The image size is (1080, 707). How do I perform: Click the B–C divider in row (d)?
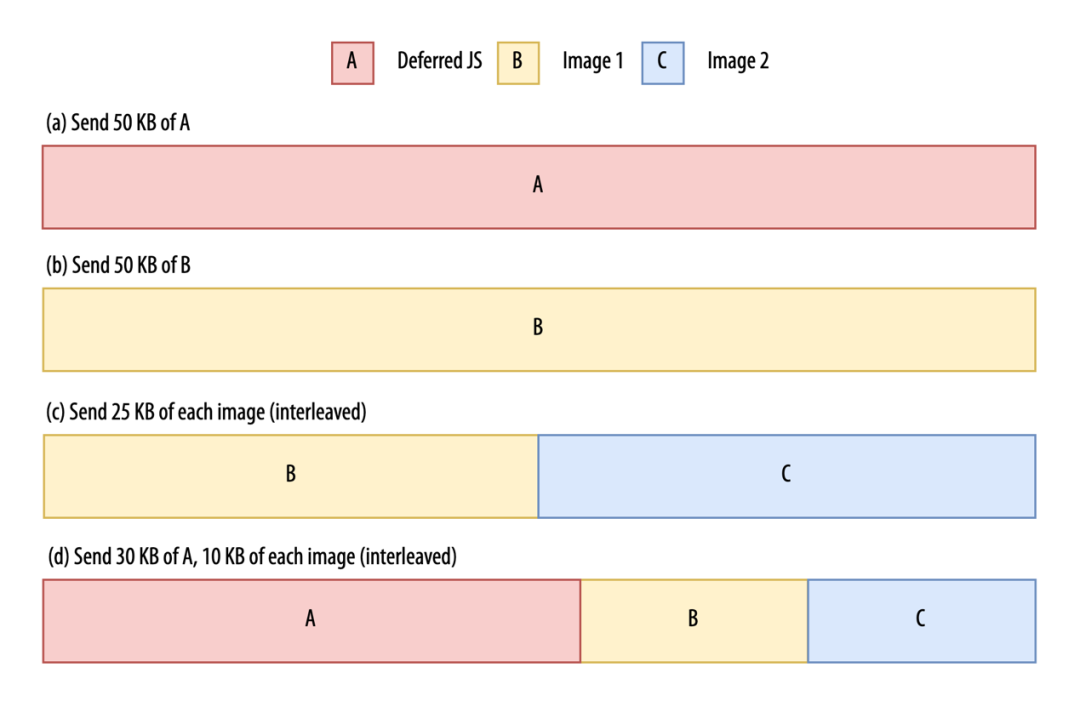tap(807, 620)
